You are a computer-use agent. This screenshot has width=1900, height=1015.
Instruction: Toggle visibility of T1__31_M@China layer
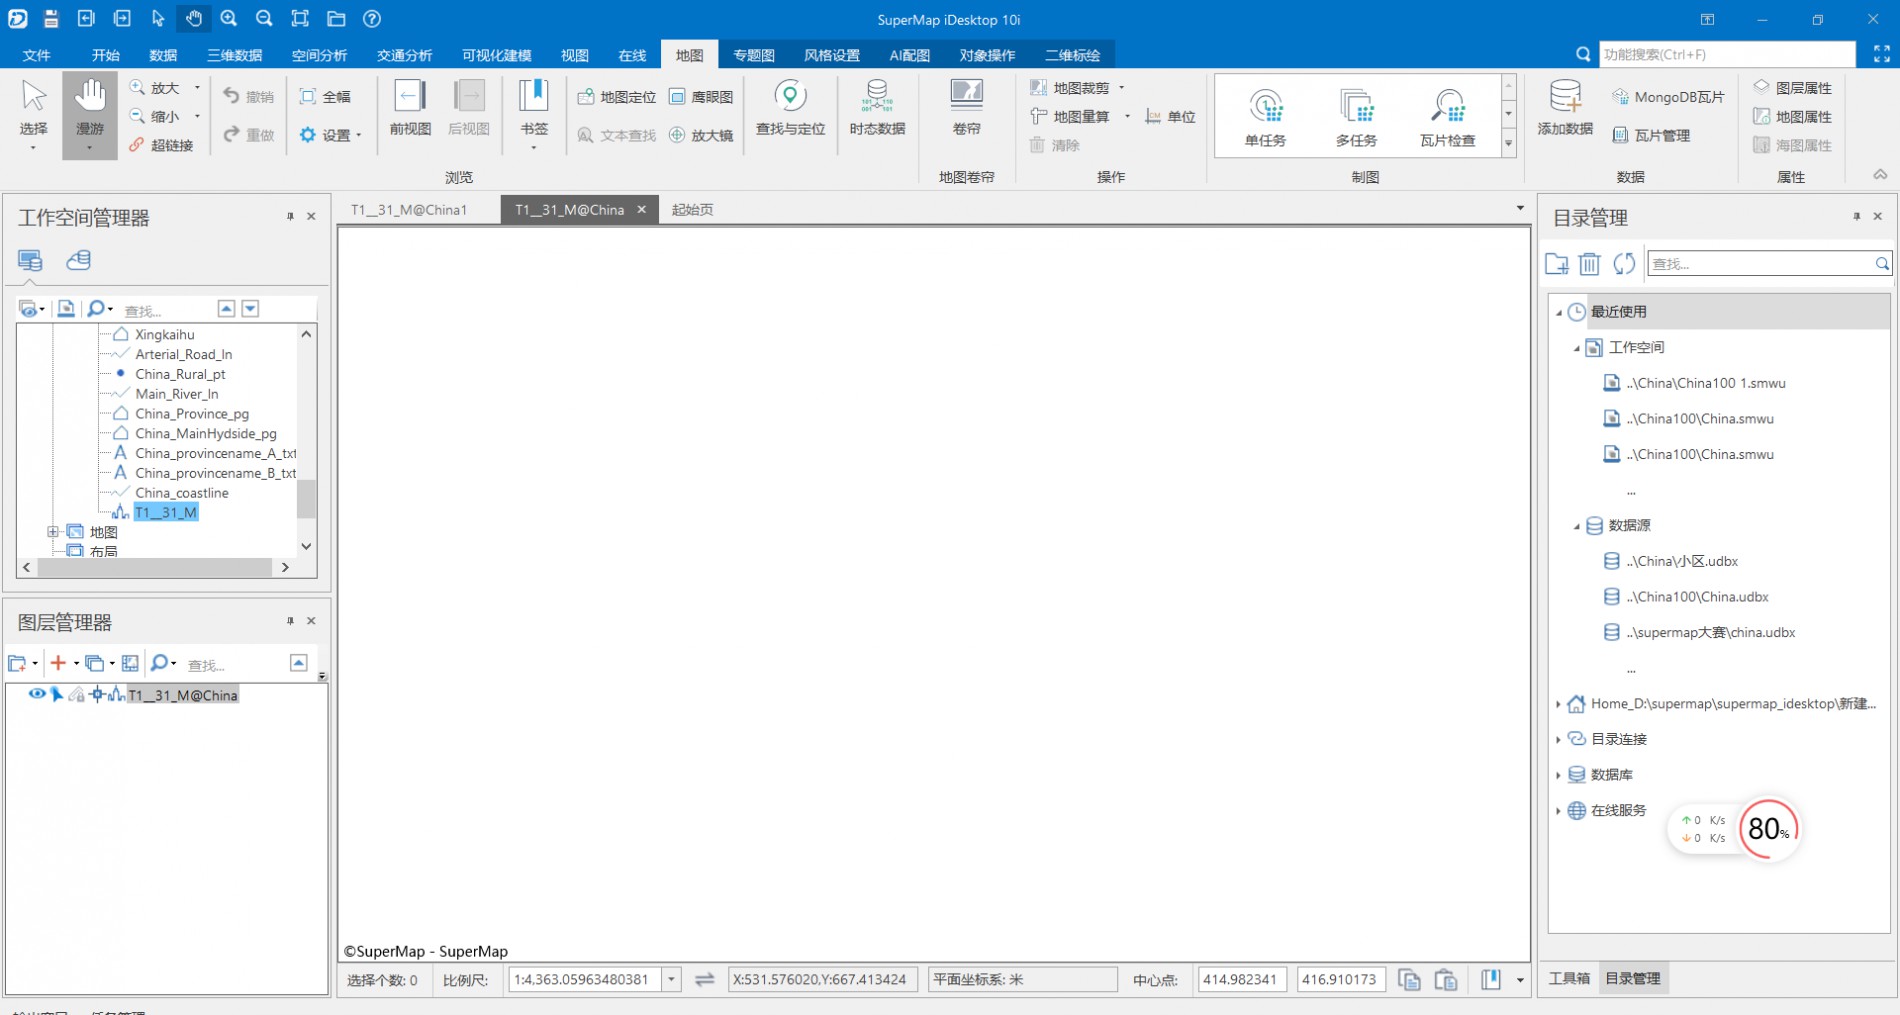[37, 694]
